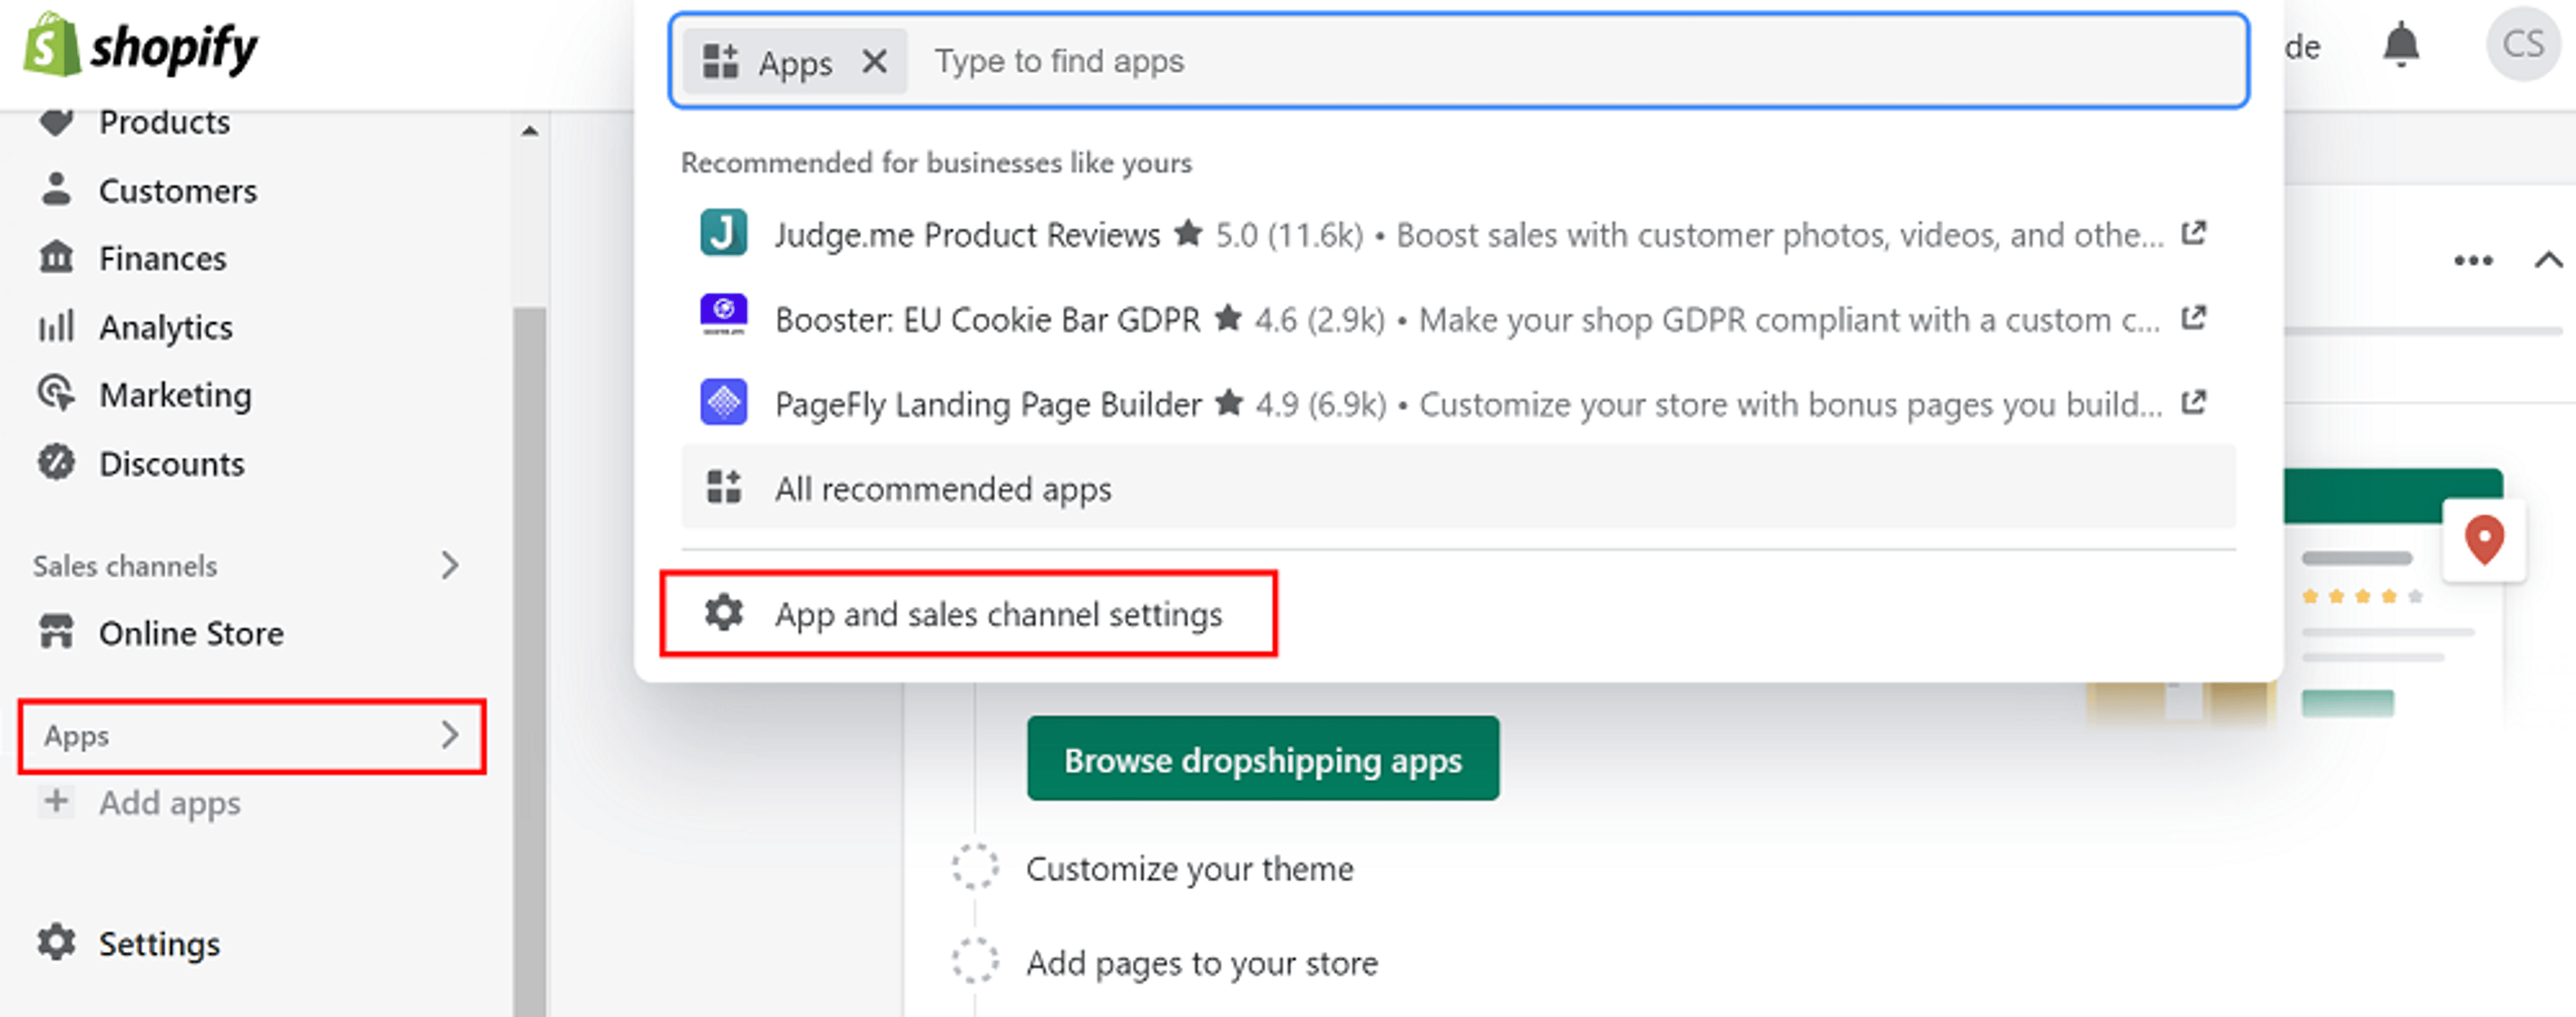Click the plus icon beside Add apps

click(56, 801)
